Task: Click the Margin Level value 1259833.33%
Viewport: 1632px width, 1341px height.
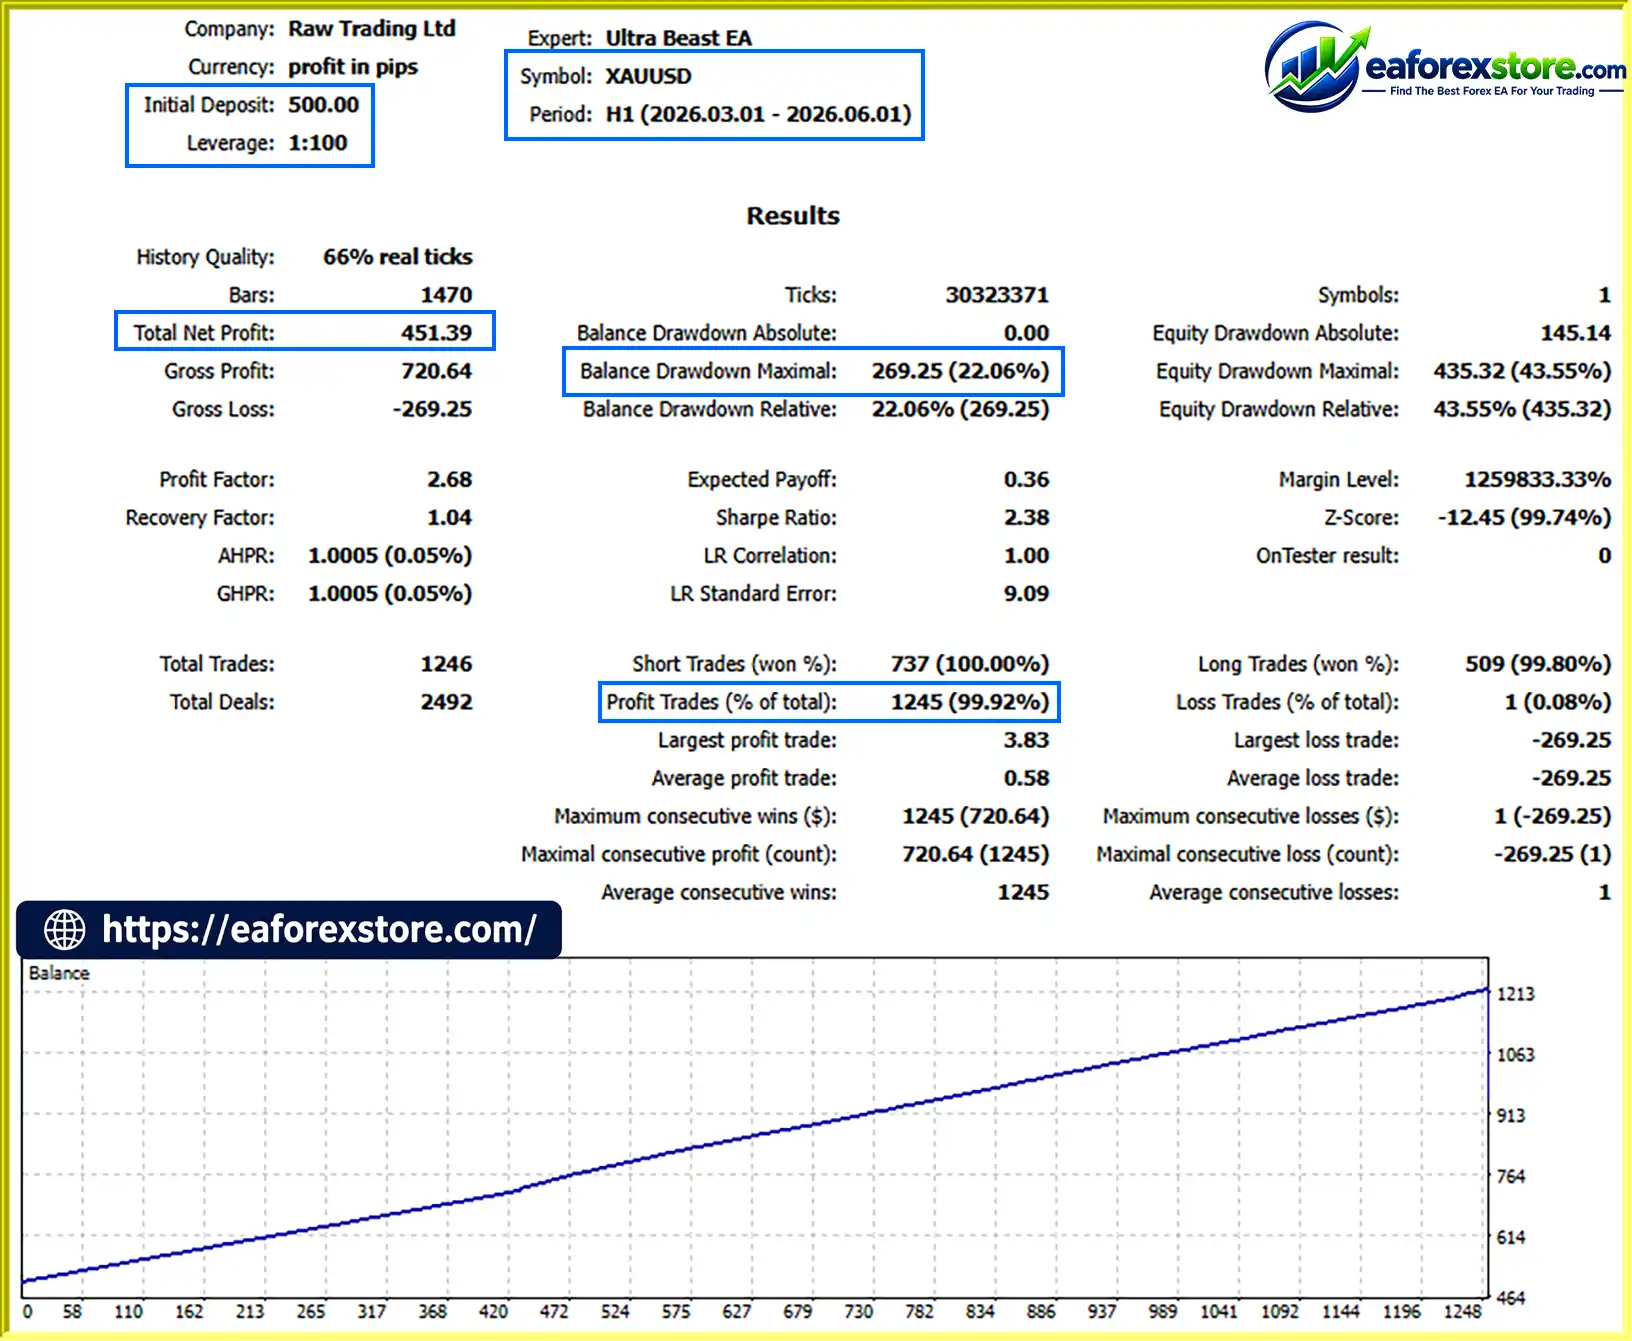Action: click(x=1538, y=480)
